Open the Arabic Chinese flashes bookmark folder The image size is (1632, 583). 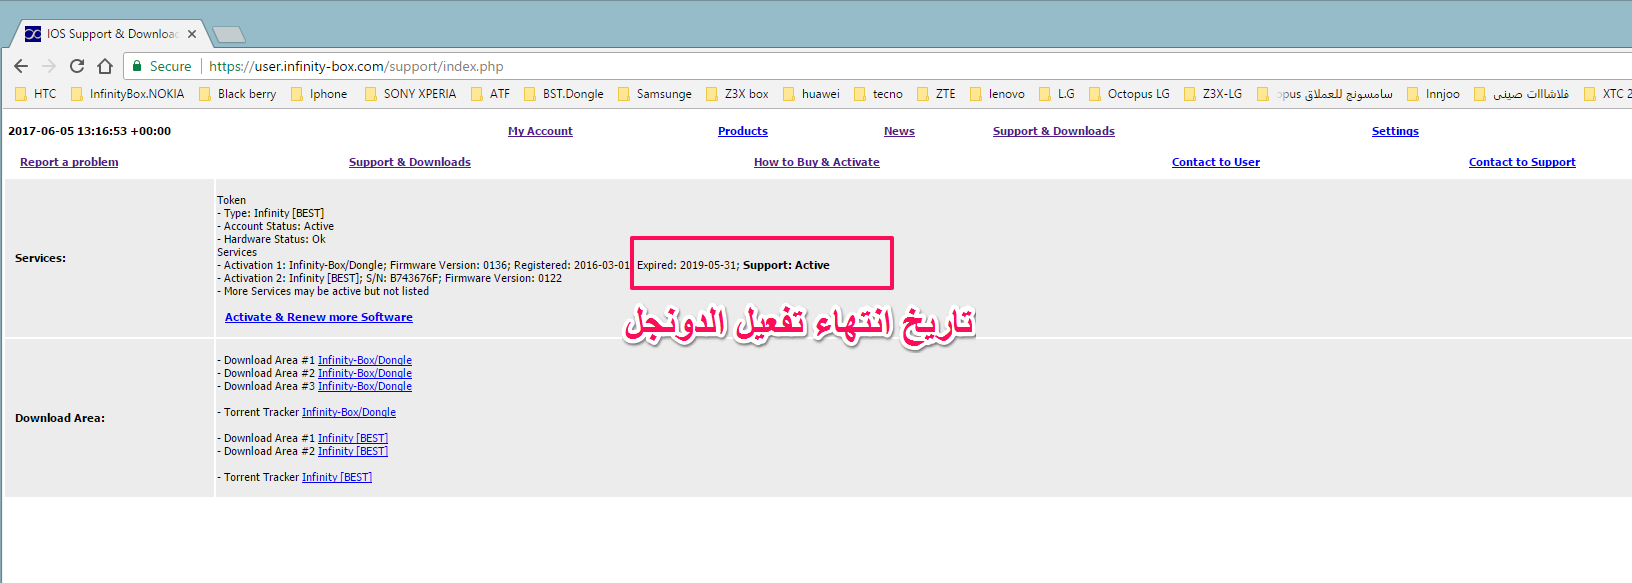1521,94
